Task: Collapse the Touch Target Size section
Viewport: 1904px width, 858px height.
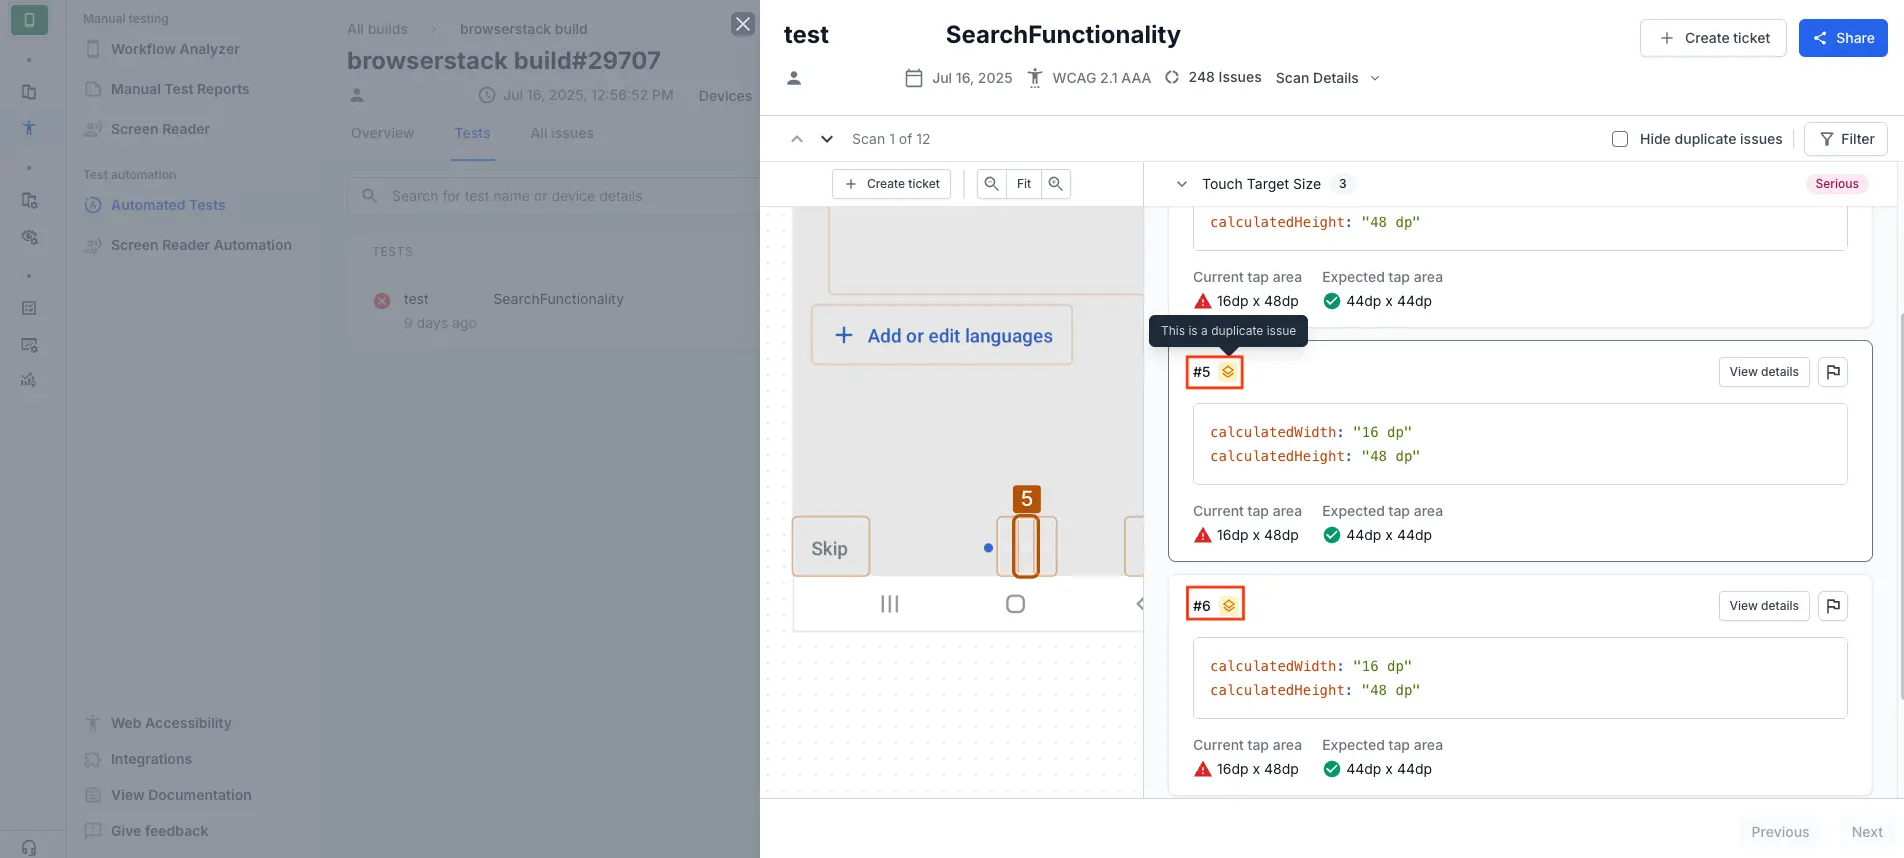Action: [1181, 184]
